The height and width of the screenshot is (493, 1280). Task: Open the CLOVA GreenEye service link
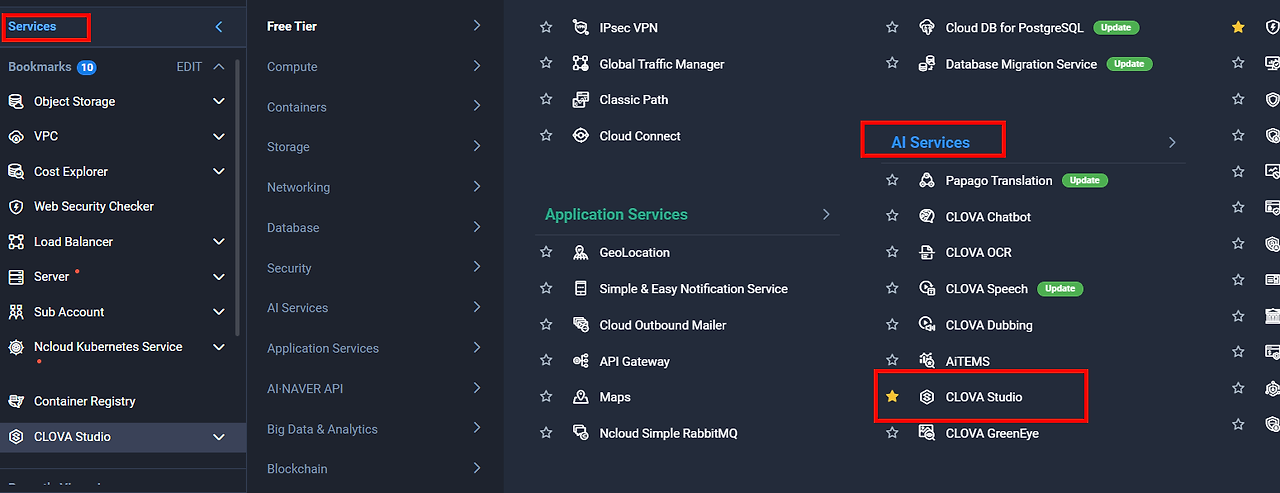coord(993,433)
